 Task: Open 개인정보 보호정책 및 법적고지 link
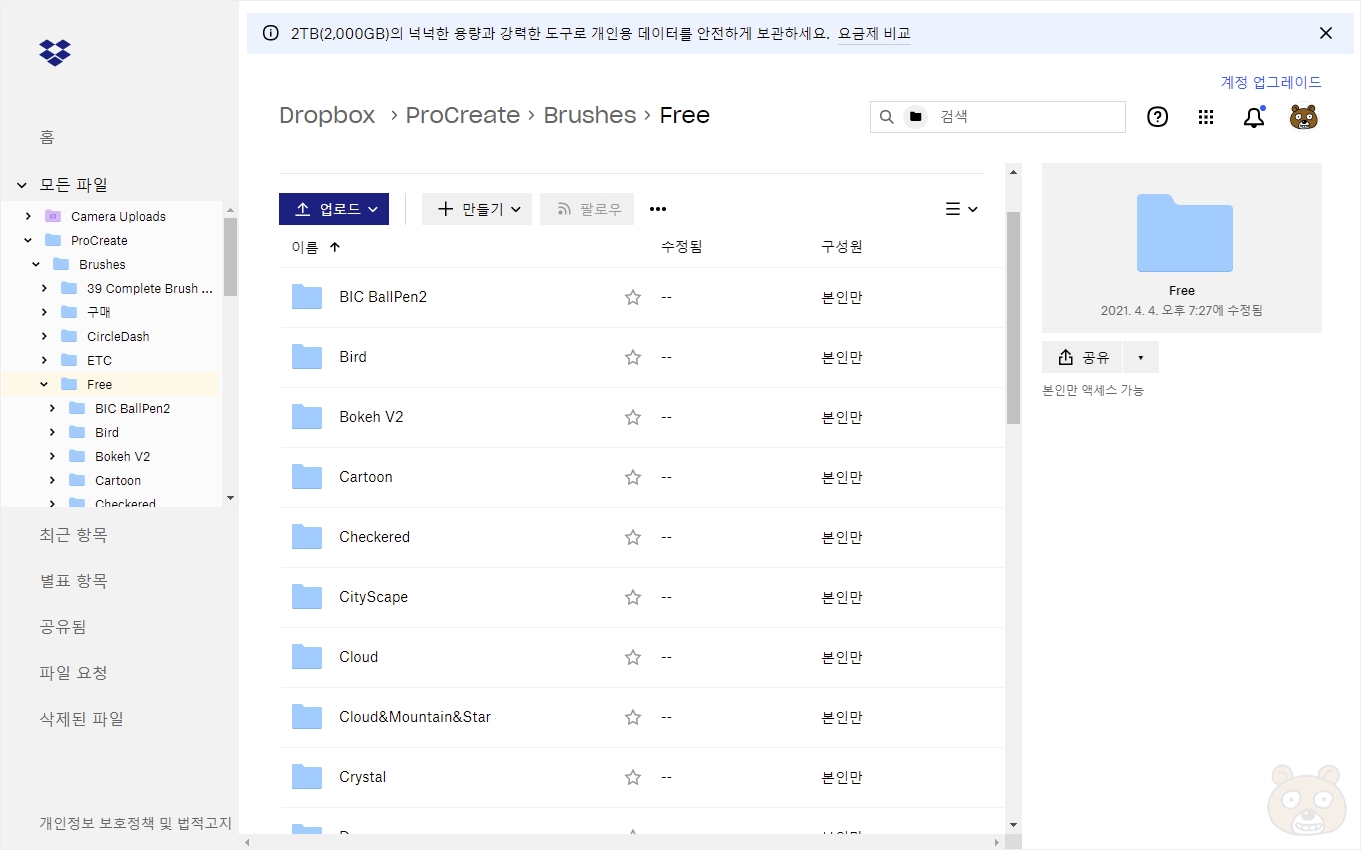136,823
